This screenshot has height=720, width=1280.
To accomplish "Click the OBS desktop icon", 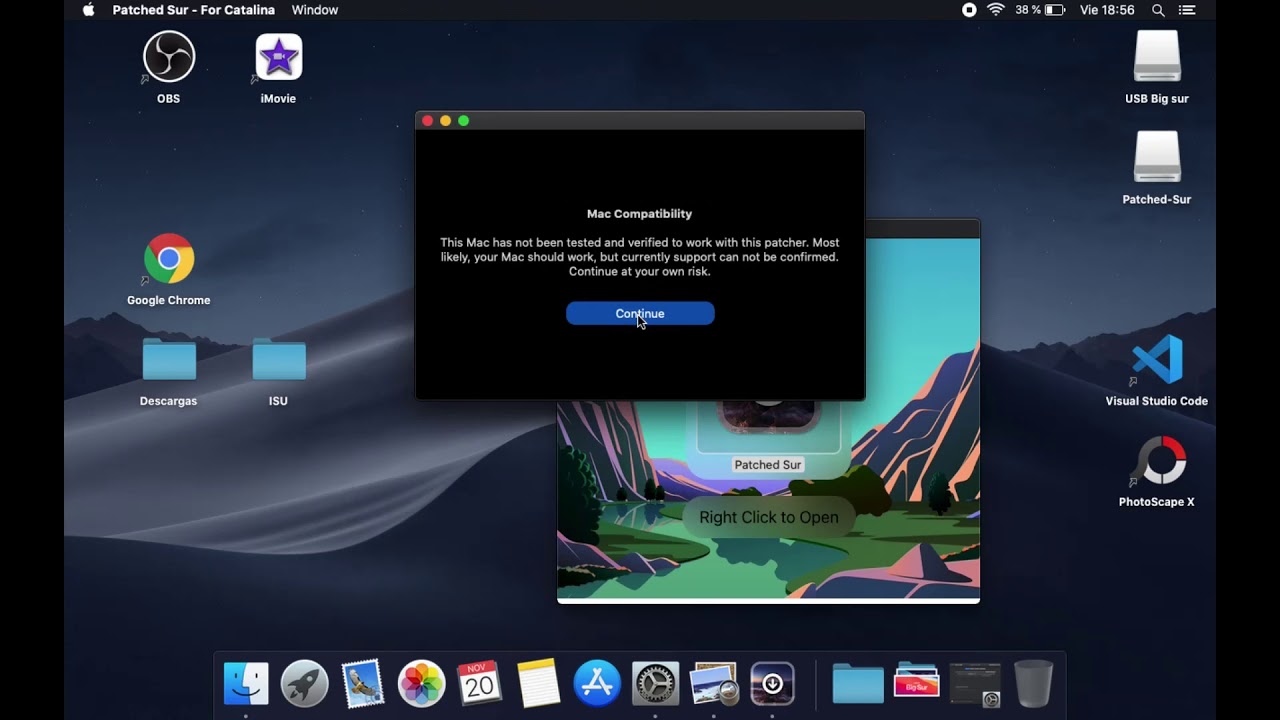I will click(168, 58).
